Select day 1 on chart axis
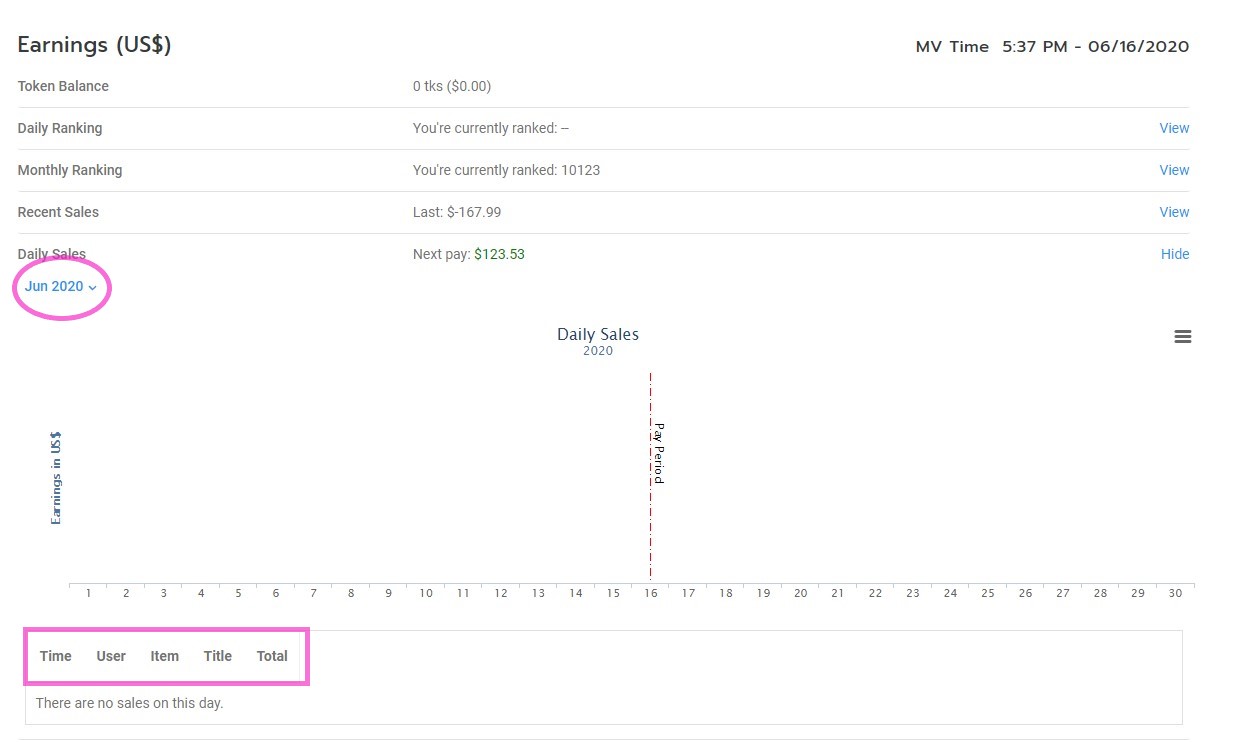The height and width of the screenshot is (742, 1251). (x=89, y=593)
